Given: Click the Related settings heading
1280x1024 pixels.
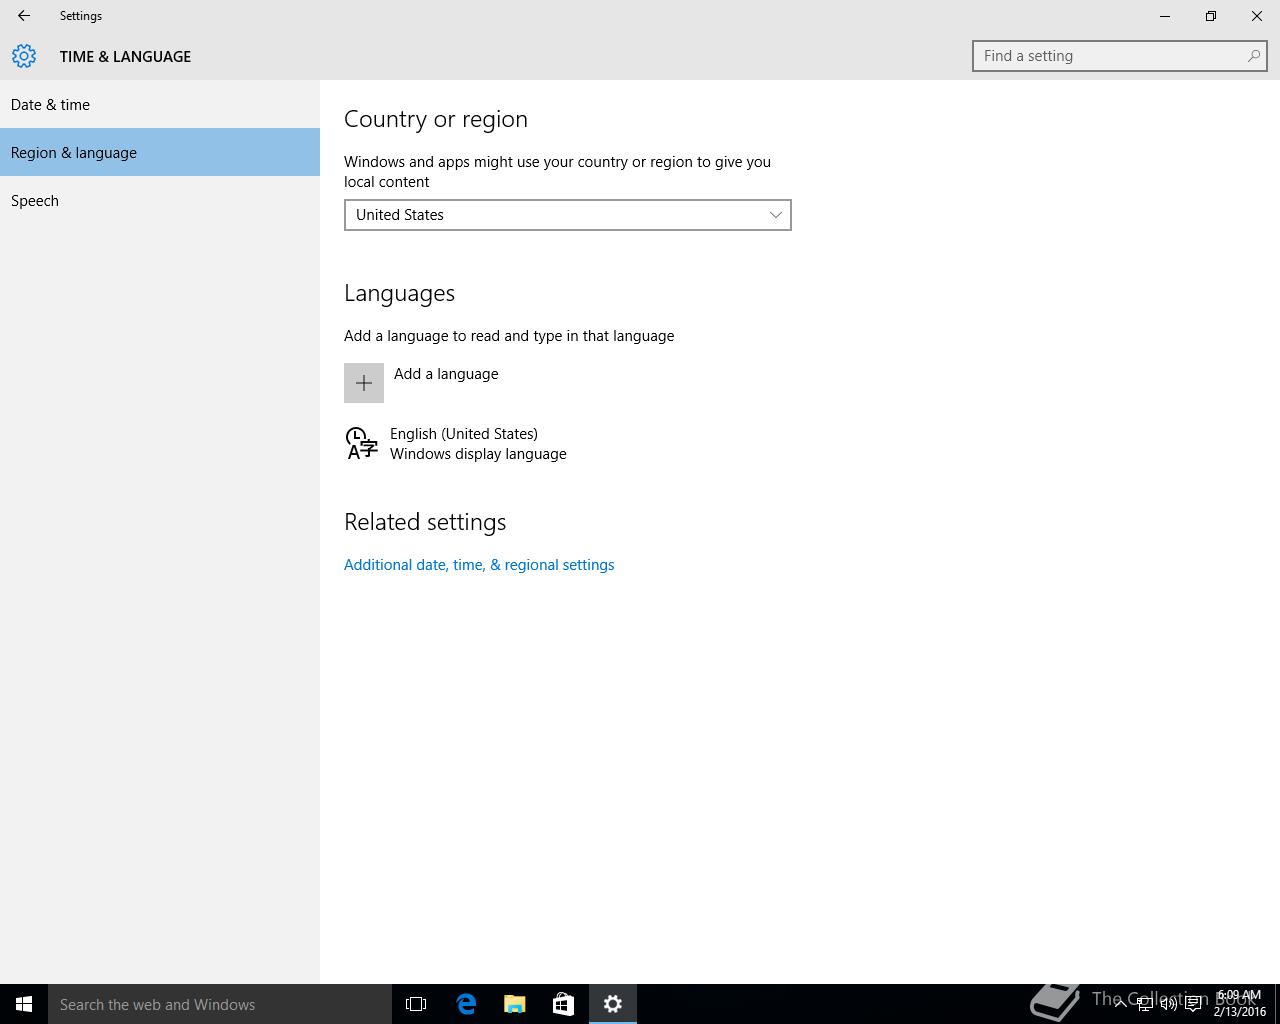Looking at the screenshot, I should pos(425,522).
